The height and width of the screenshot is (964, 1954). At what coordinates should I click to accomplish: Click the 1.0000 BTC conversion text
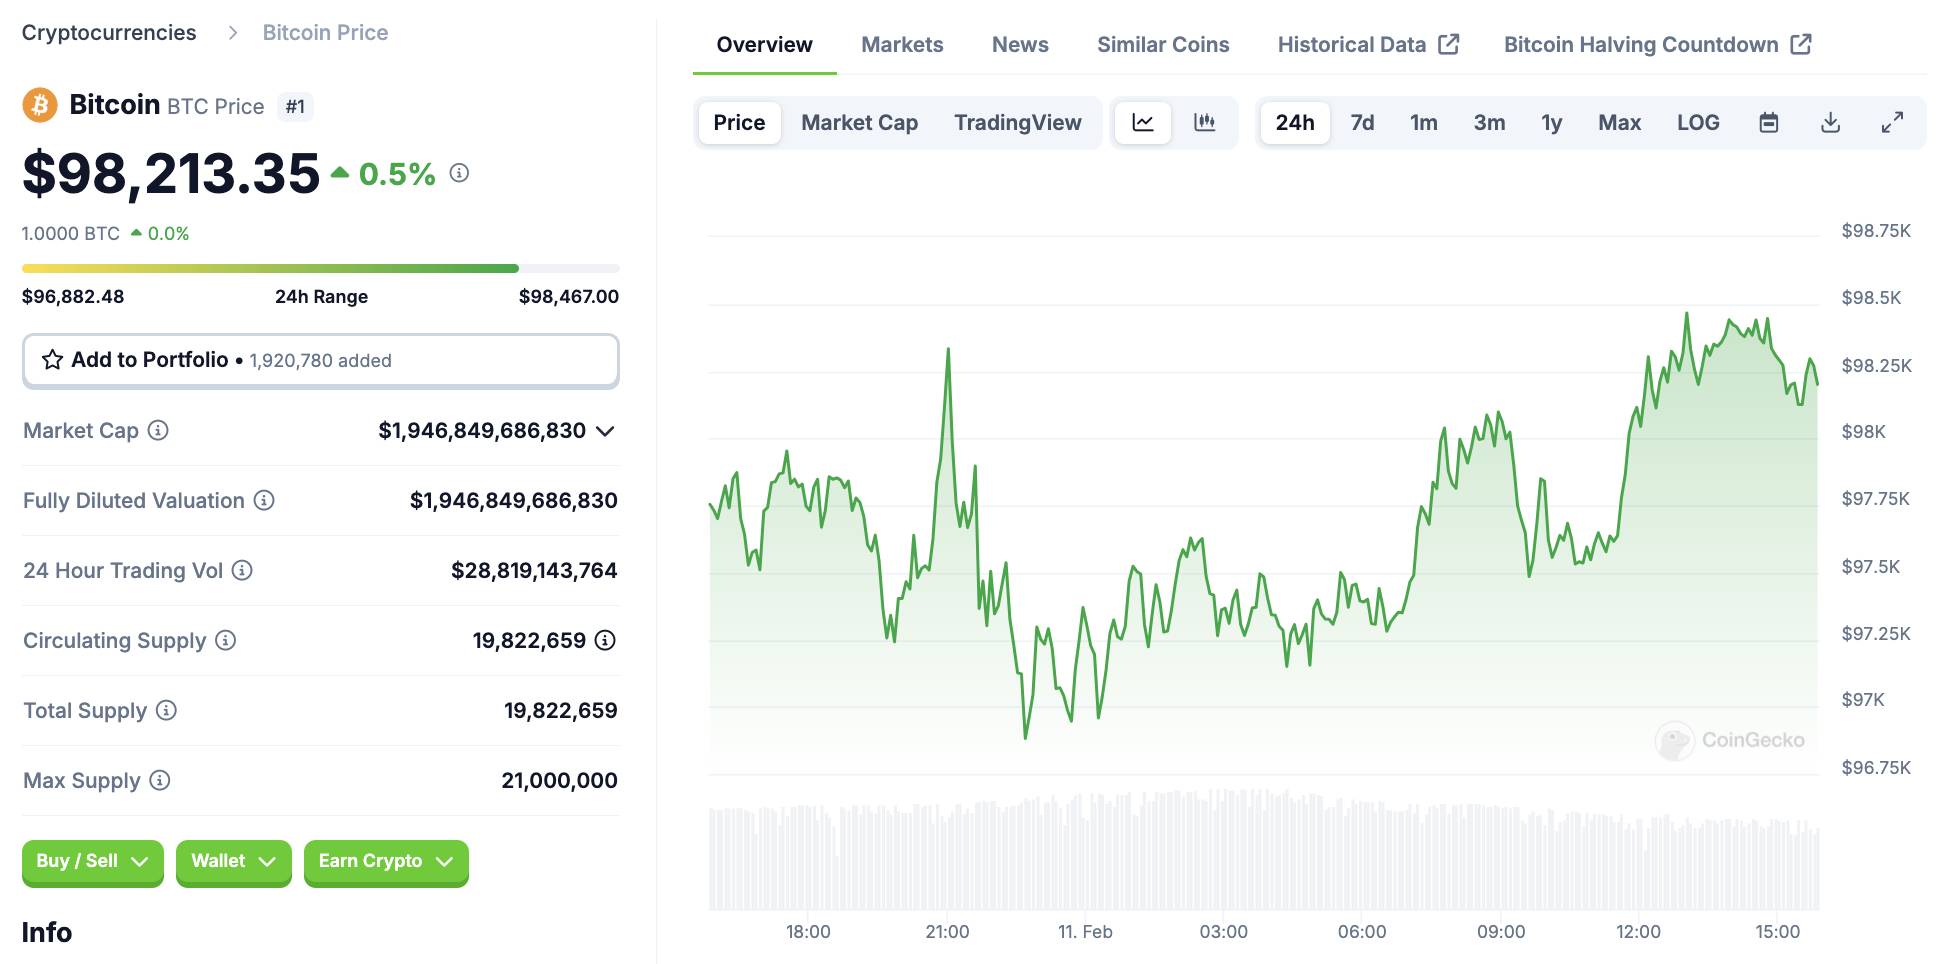pyautogui.click(x=71, y=234)
